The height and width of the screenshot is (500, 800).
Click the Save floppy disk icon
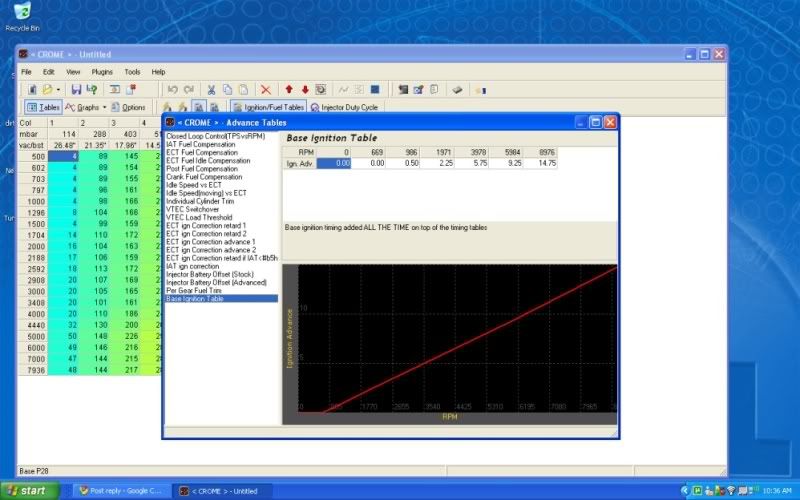pos(76,90)
